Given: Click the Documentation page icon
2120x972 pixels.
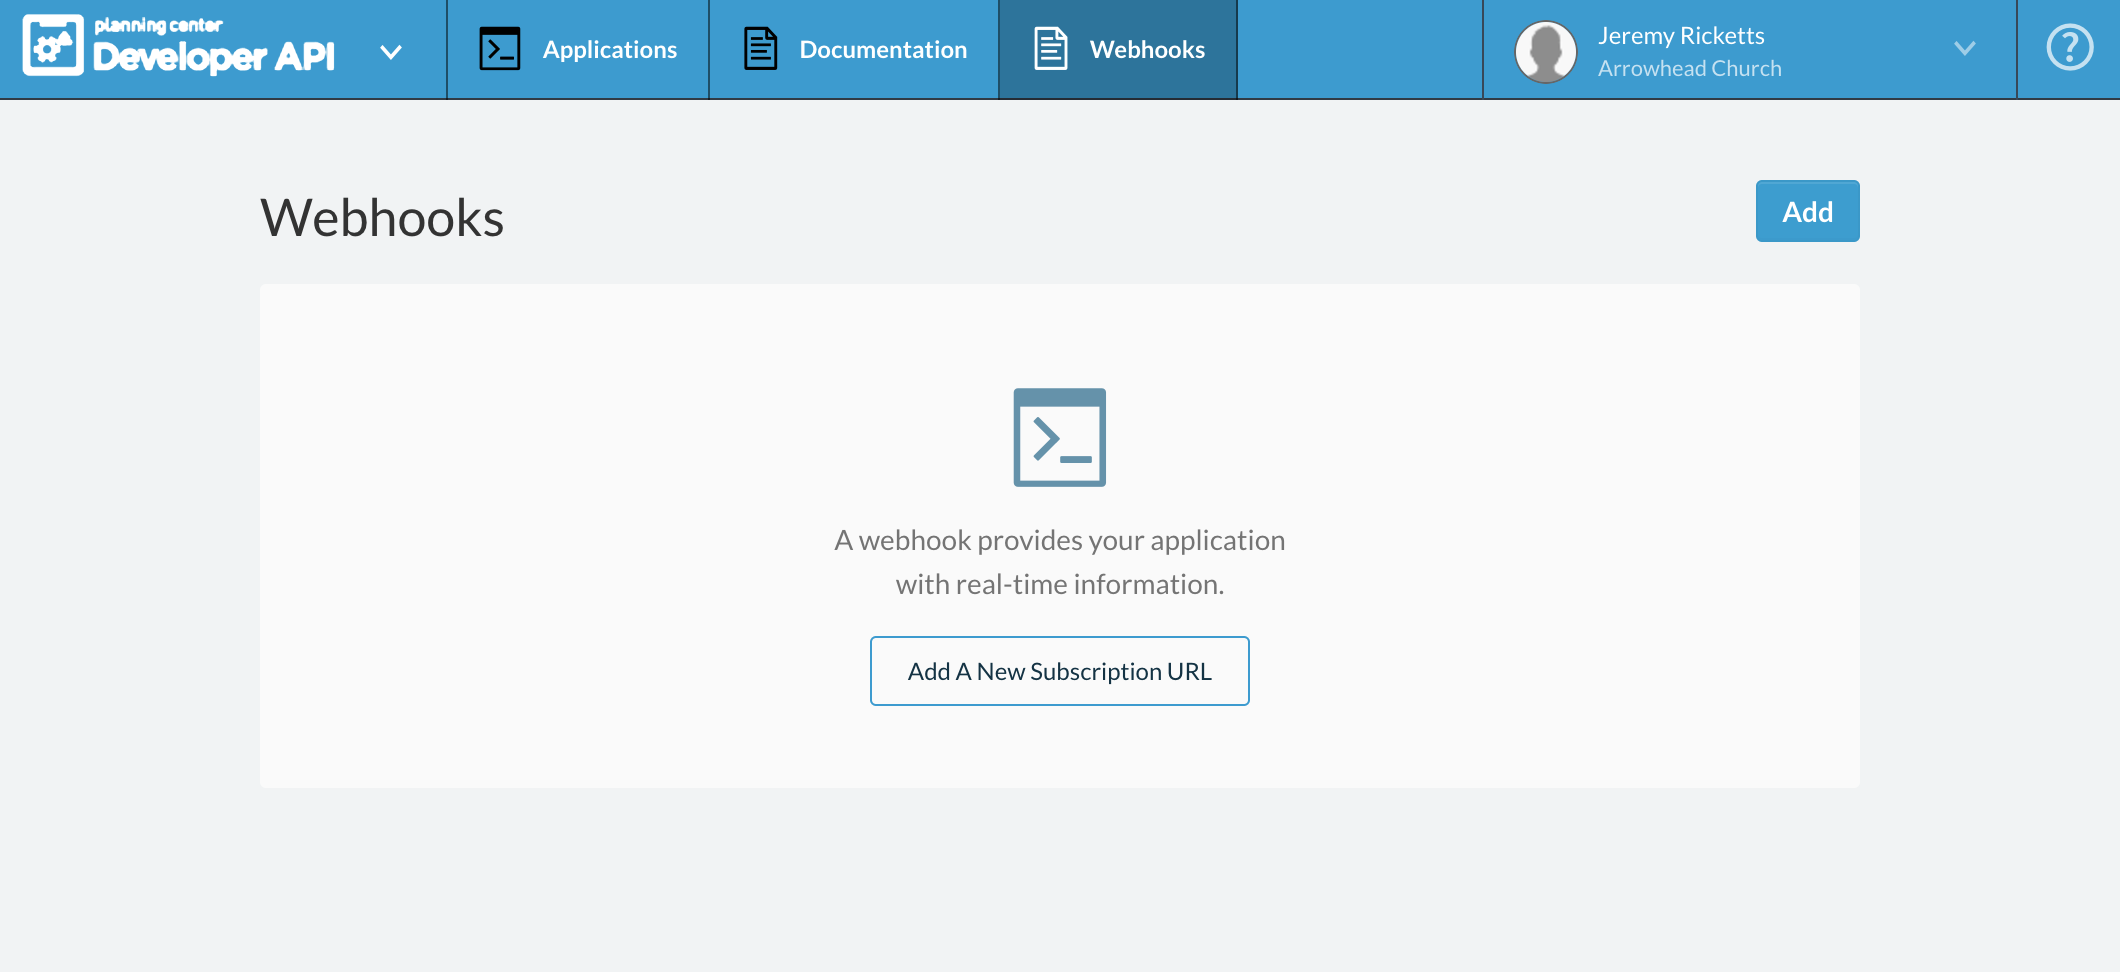Looking at the screenshot, I should coord(760,47).
